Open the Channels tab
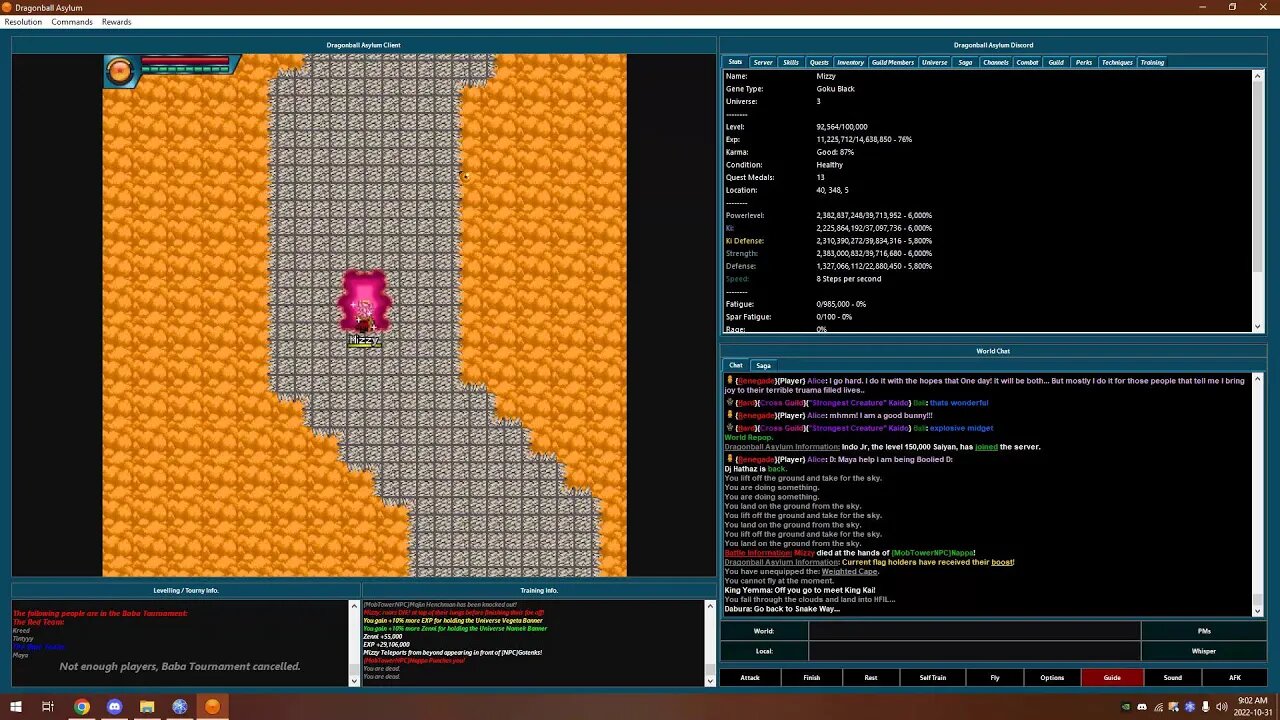This screenshot has width=1280, height=720. point(996,62)
